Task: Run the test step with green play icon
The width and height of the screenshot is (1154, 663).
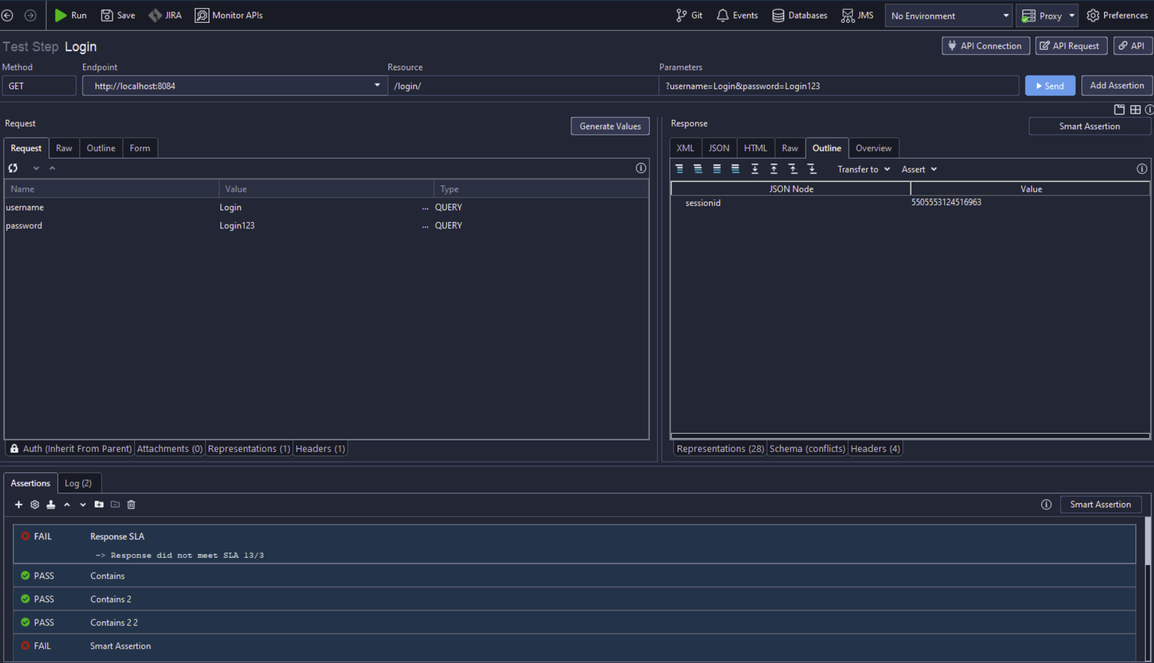Action: [70, 15]
